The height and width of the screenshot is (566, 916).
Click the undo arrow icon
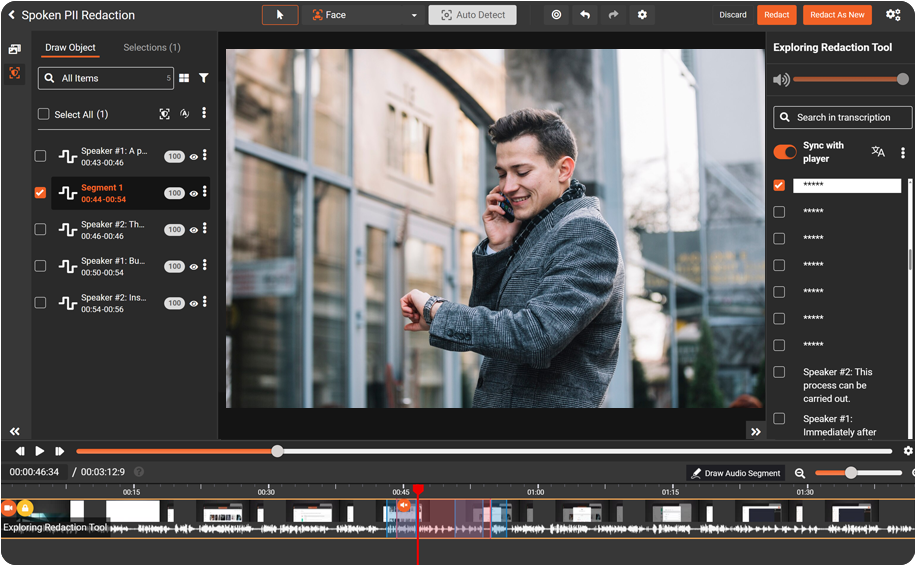(585, 15)
